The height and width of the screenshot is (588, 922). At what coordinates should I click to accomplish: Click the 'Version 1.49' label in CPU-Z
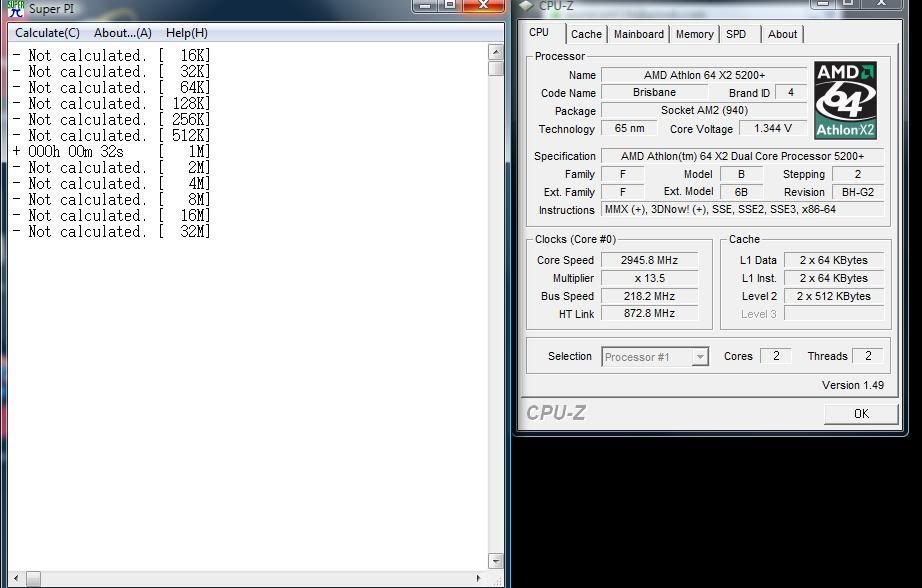[853, 385]
